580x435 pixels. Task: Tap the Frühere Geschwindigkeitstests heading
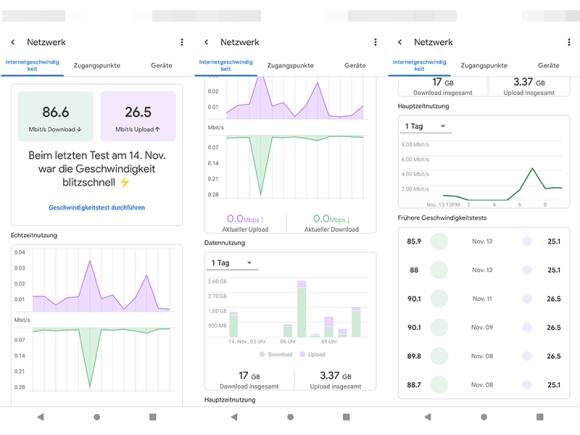coord(442,218)
